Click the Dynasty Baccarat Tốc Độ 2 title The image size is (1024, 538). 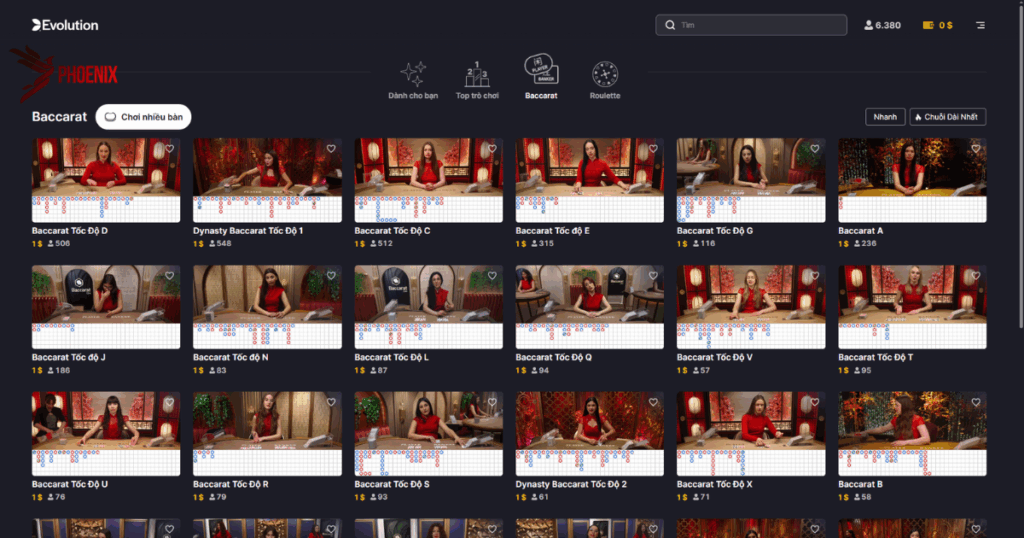(x=571, y=484)
